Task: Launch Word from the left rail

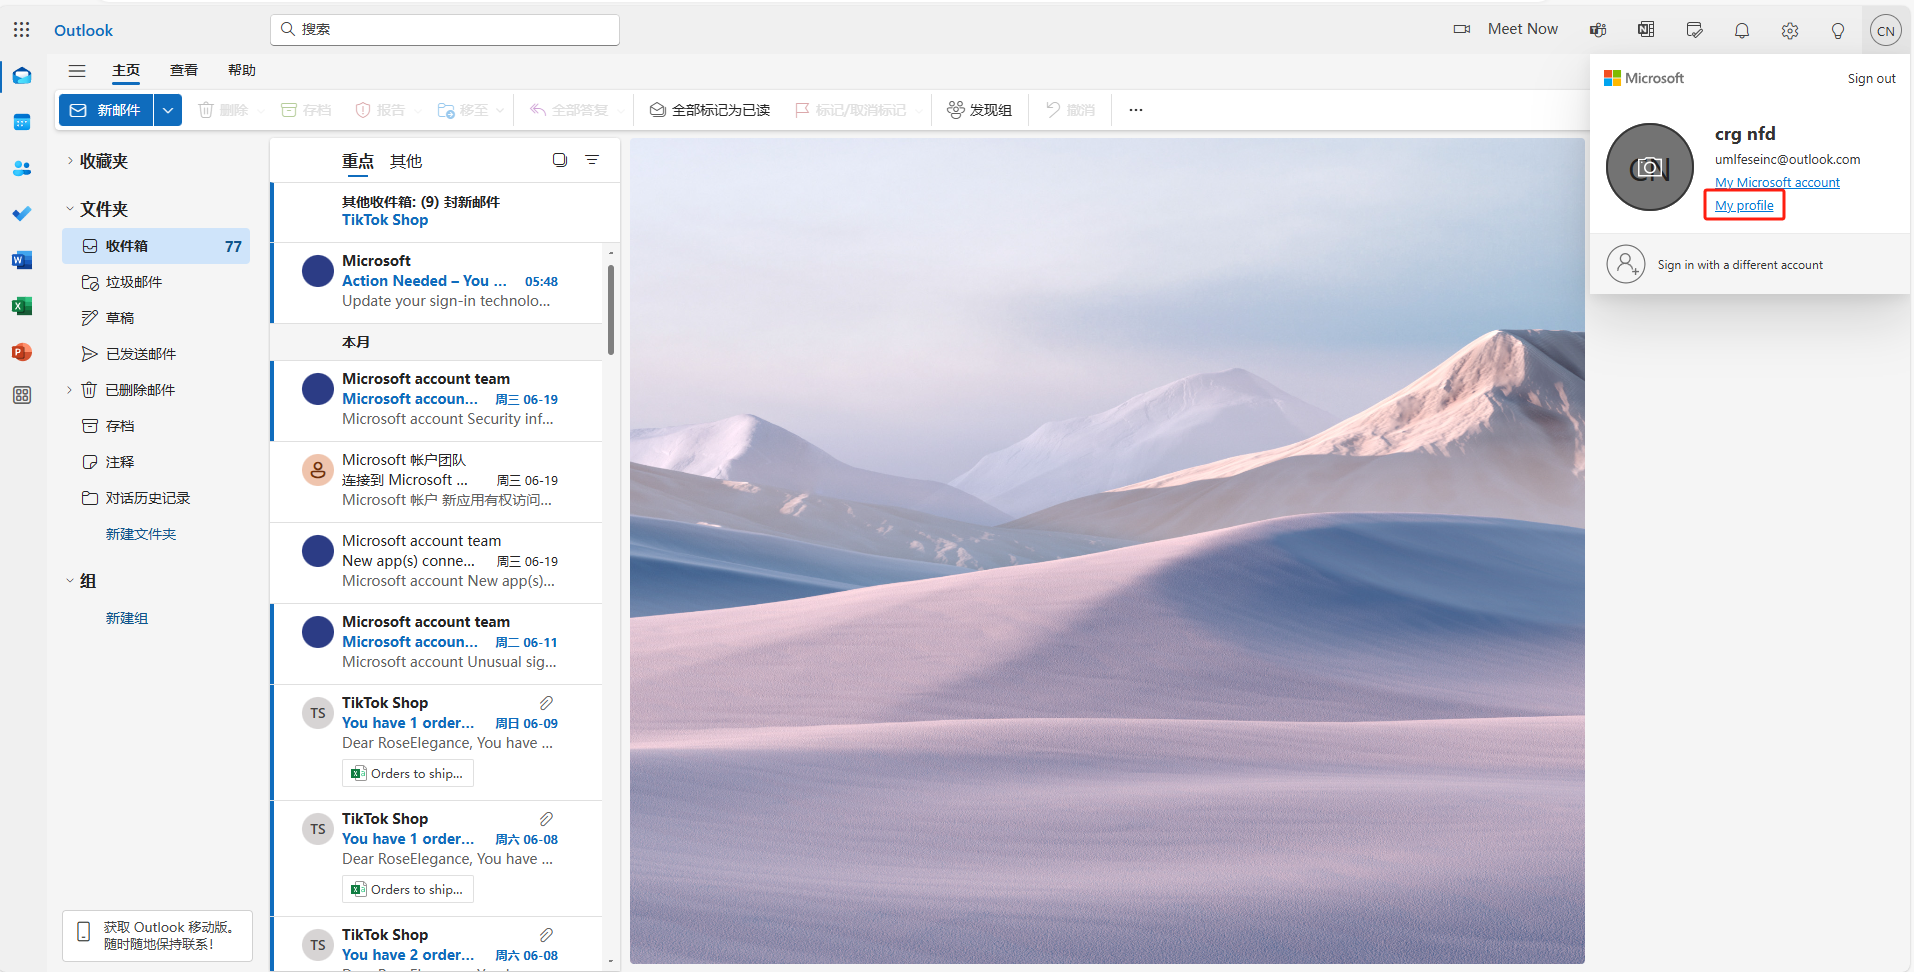Action: (22, 260)
